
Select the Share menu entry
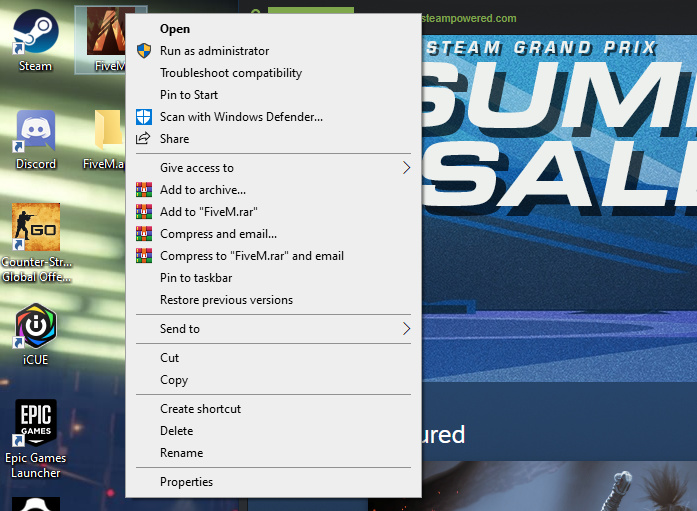click(x=273, y=139)
